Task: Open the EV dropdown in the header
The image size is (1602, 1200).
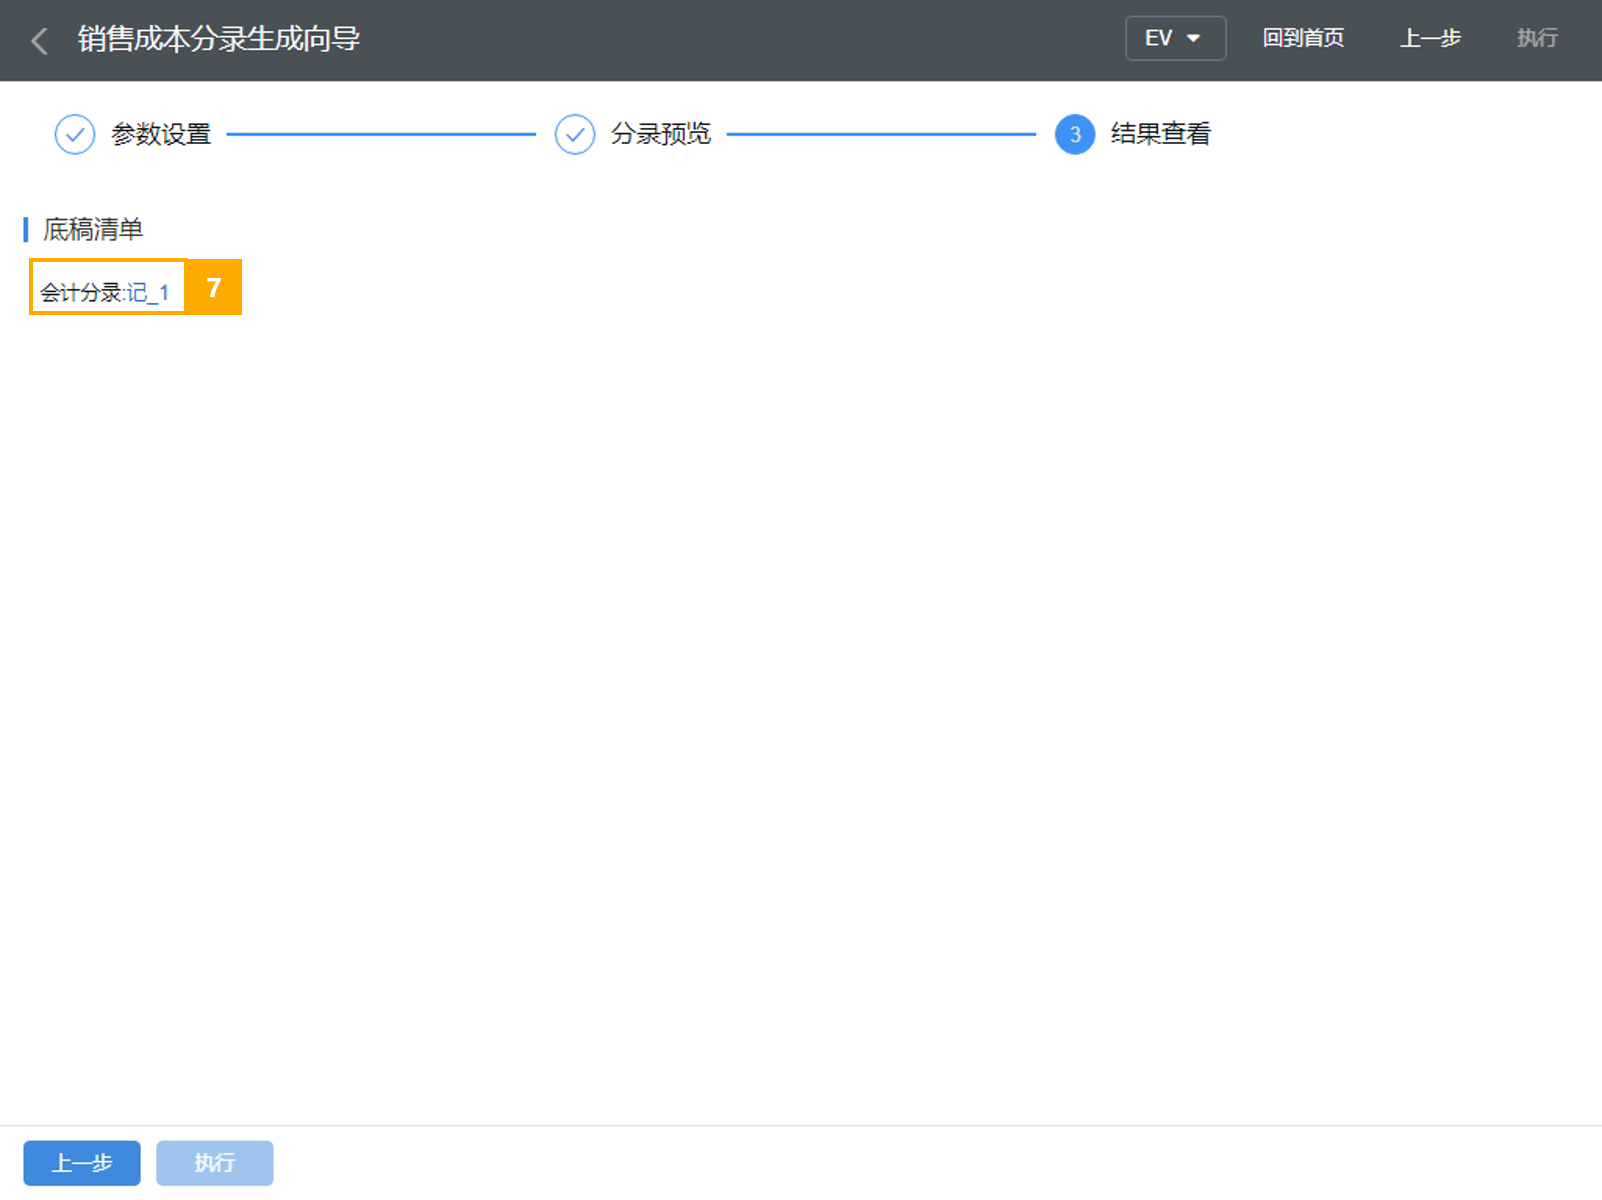Action: 1175,38
